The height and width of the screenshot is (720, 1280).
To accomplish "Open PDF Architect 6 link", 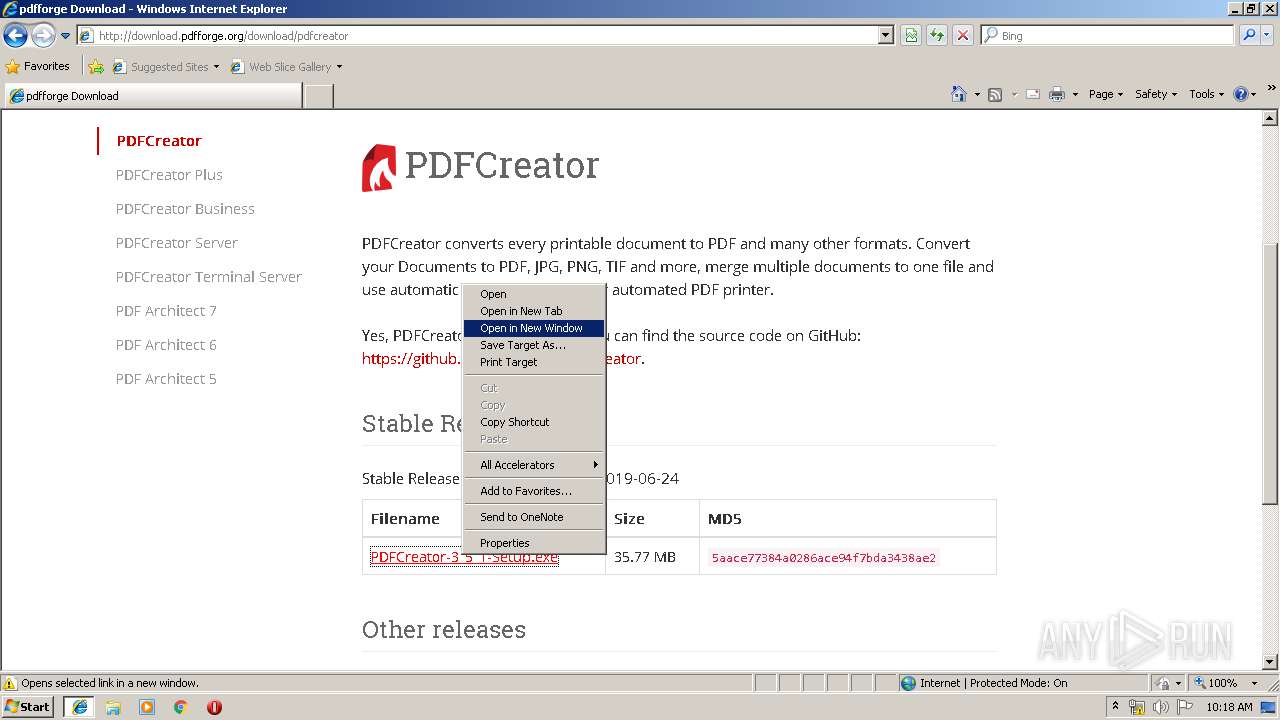I will tap(166, 345).
